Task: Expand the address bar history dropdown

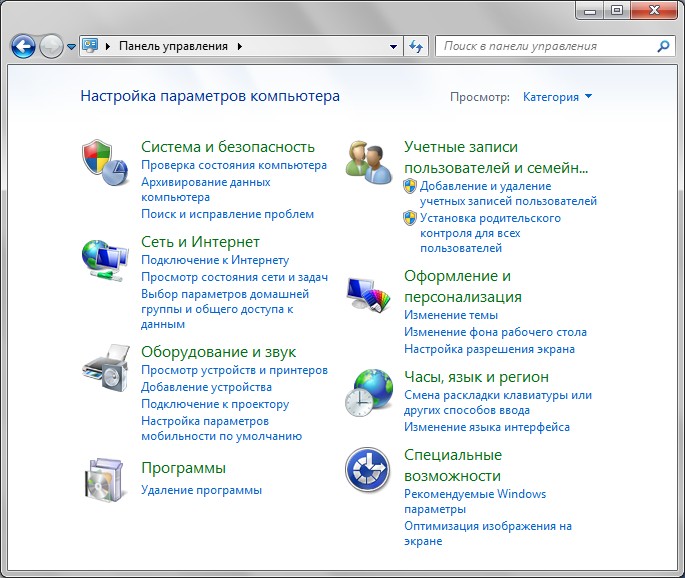Action: (393, 46)
